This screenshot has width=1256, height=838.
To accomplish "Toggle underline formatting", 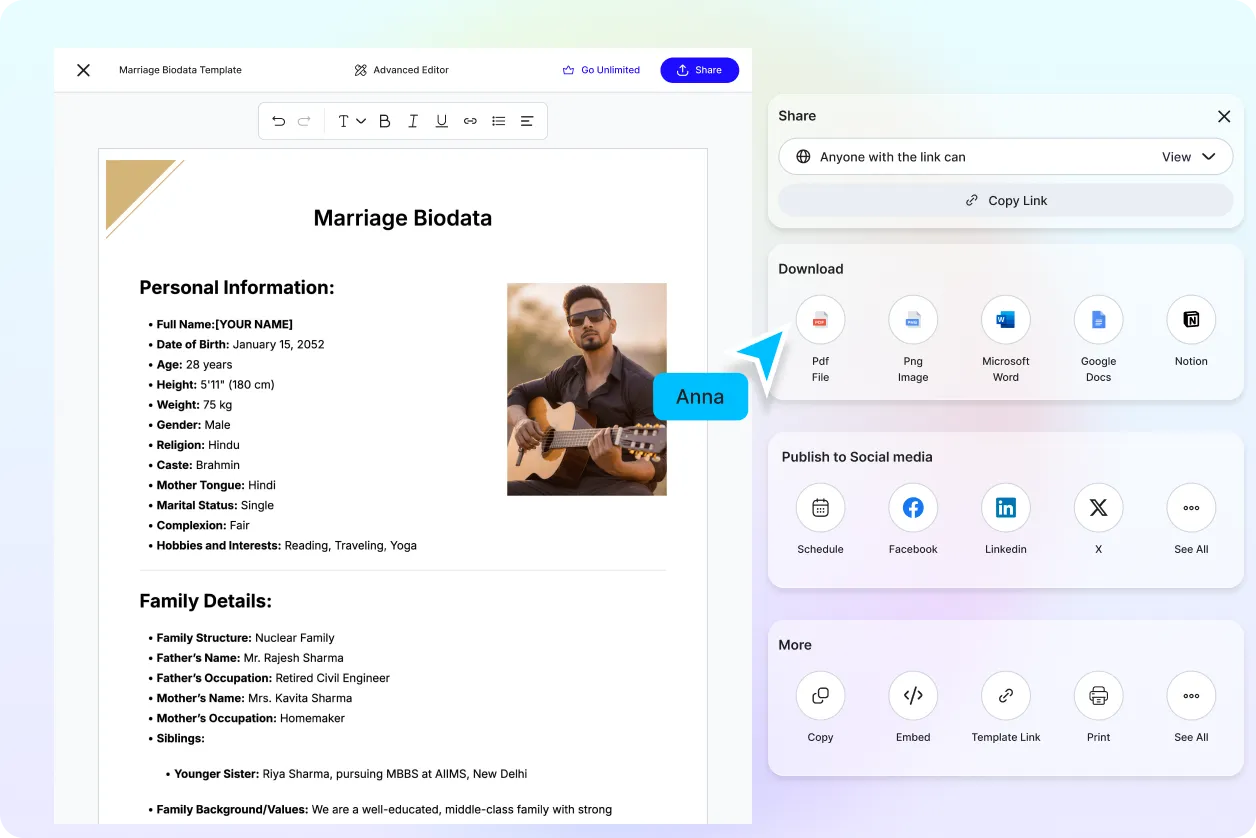I will click(x=441, y=121).
